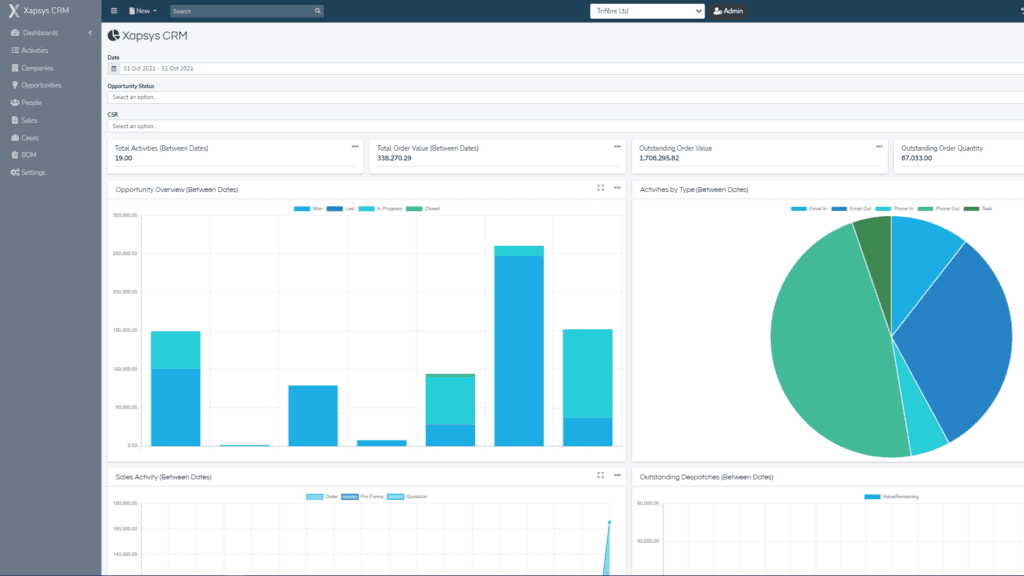Click the Quotation legend color swatch
Image resolution: width=1024 pixels, height=576 pixels.
(x=395, y=497)
